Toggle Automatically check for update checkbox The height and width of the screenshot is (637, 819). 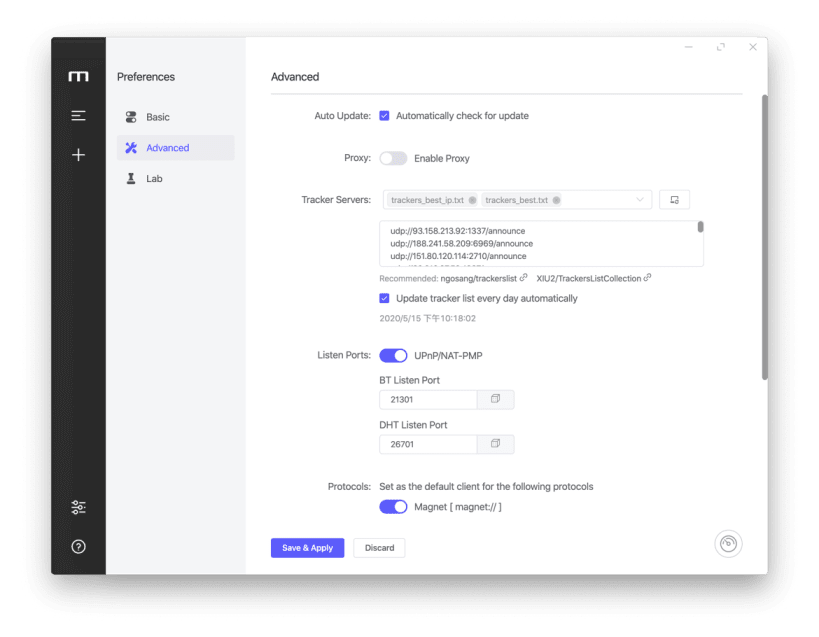(384, 115)
